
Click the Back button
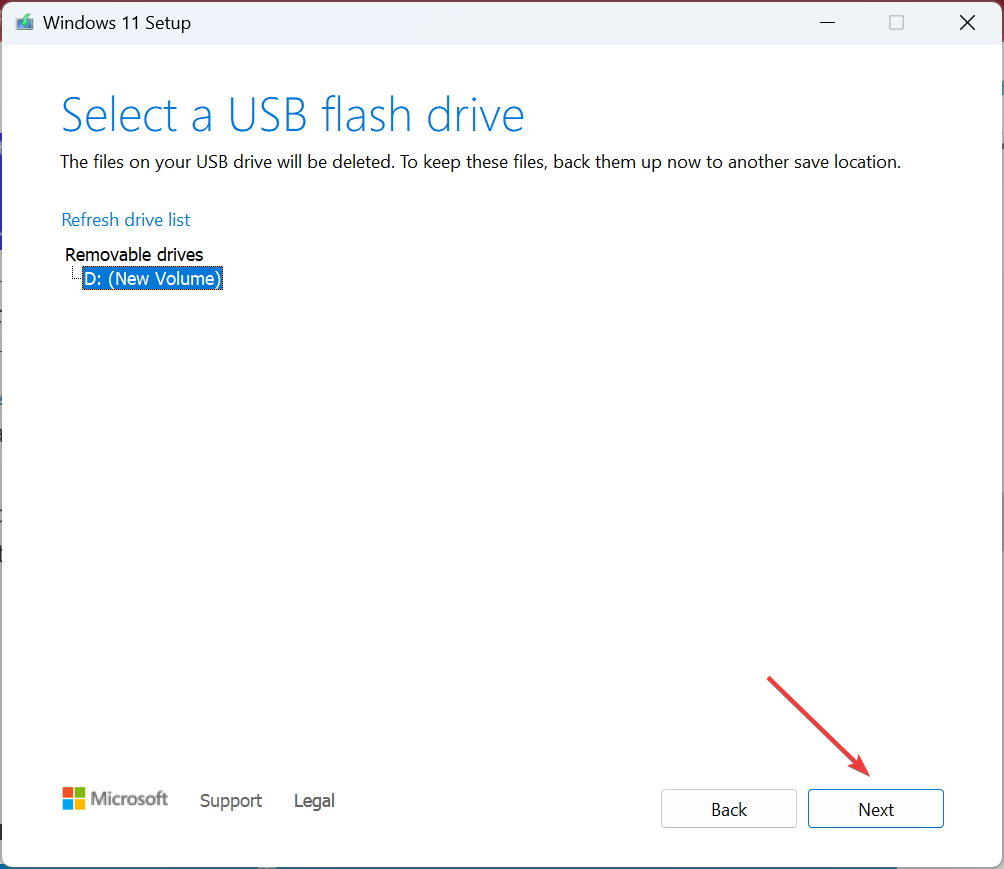[x=729, y=809]
